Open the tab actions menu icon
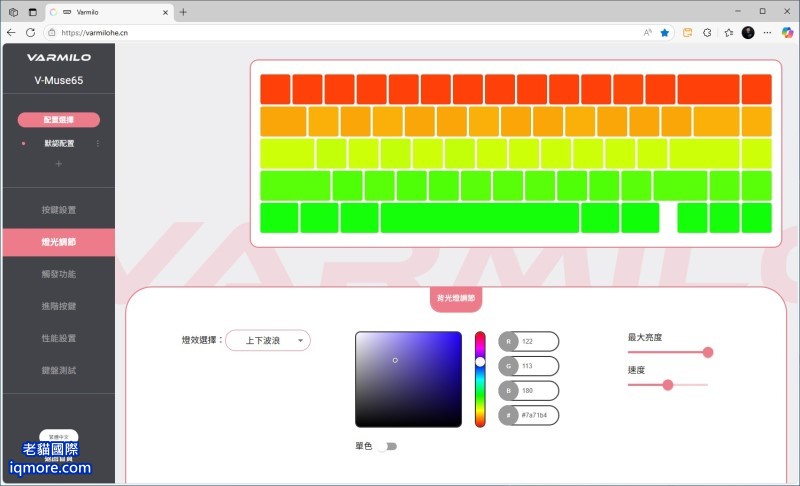The height and width of the screenshot is (486, 800). tap(33, 12)
